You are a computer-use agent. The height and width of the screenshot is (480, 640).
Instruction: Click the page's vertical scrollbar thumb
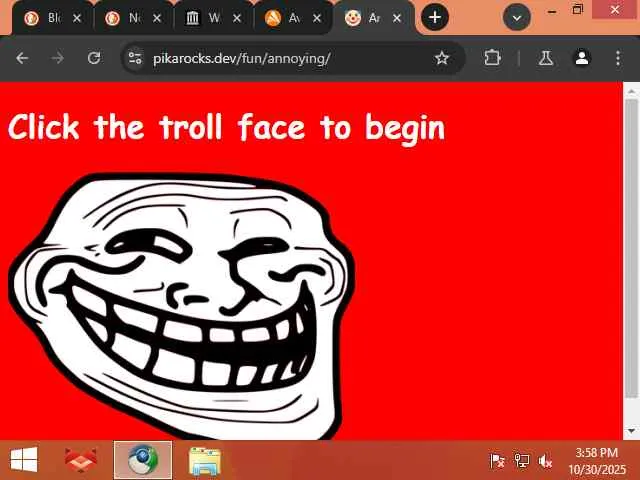click(631, 247)
